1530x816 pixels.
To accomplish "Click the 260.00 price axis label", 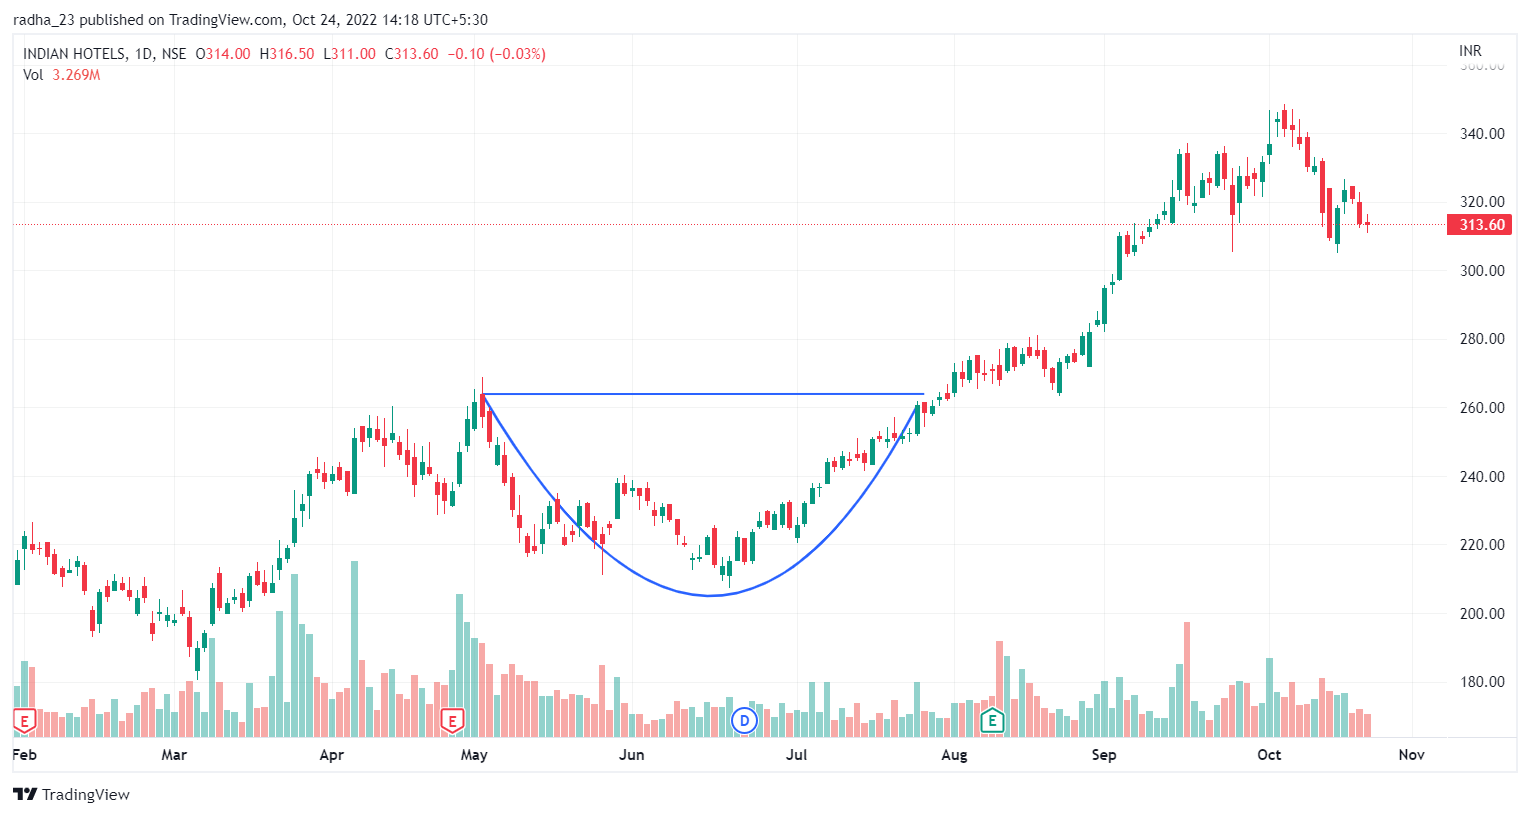I will (x=1482, y=407).
